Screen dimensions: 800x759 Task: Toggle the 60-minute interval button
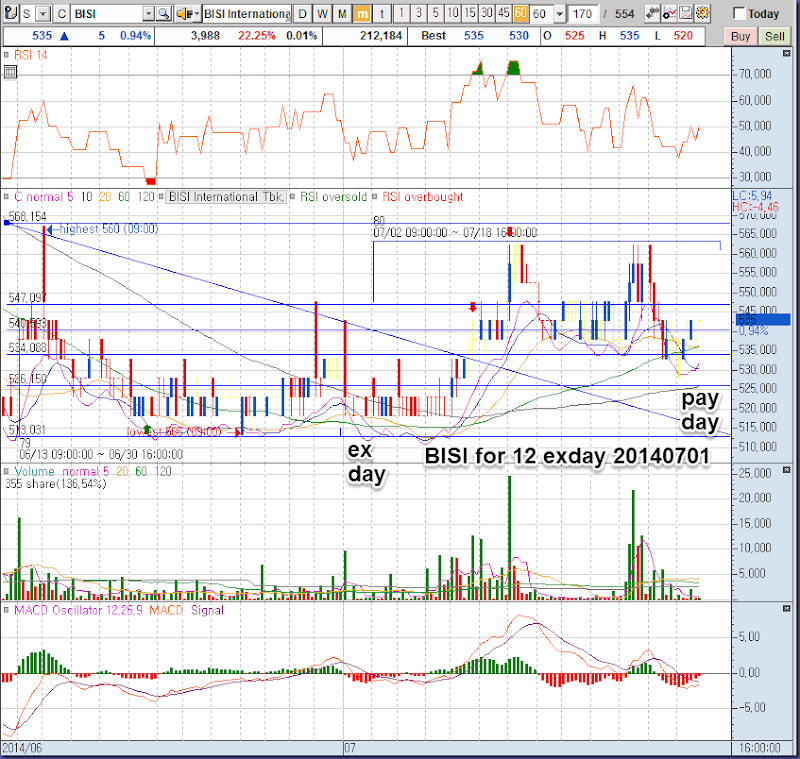tap(521, 14)
